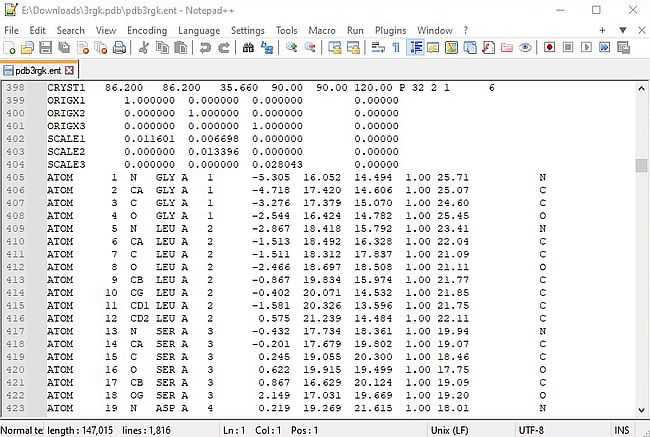Toggle synchronized vertical scrolling

[x=335, y=48]
